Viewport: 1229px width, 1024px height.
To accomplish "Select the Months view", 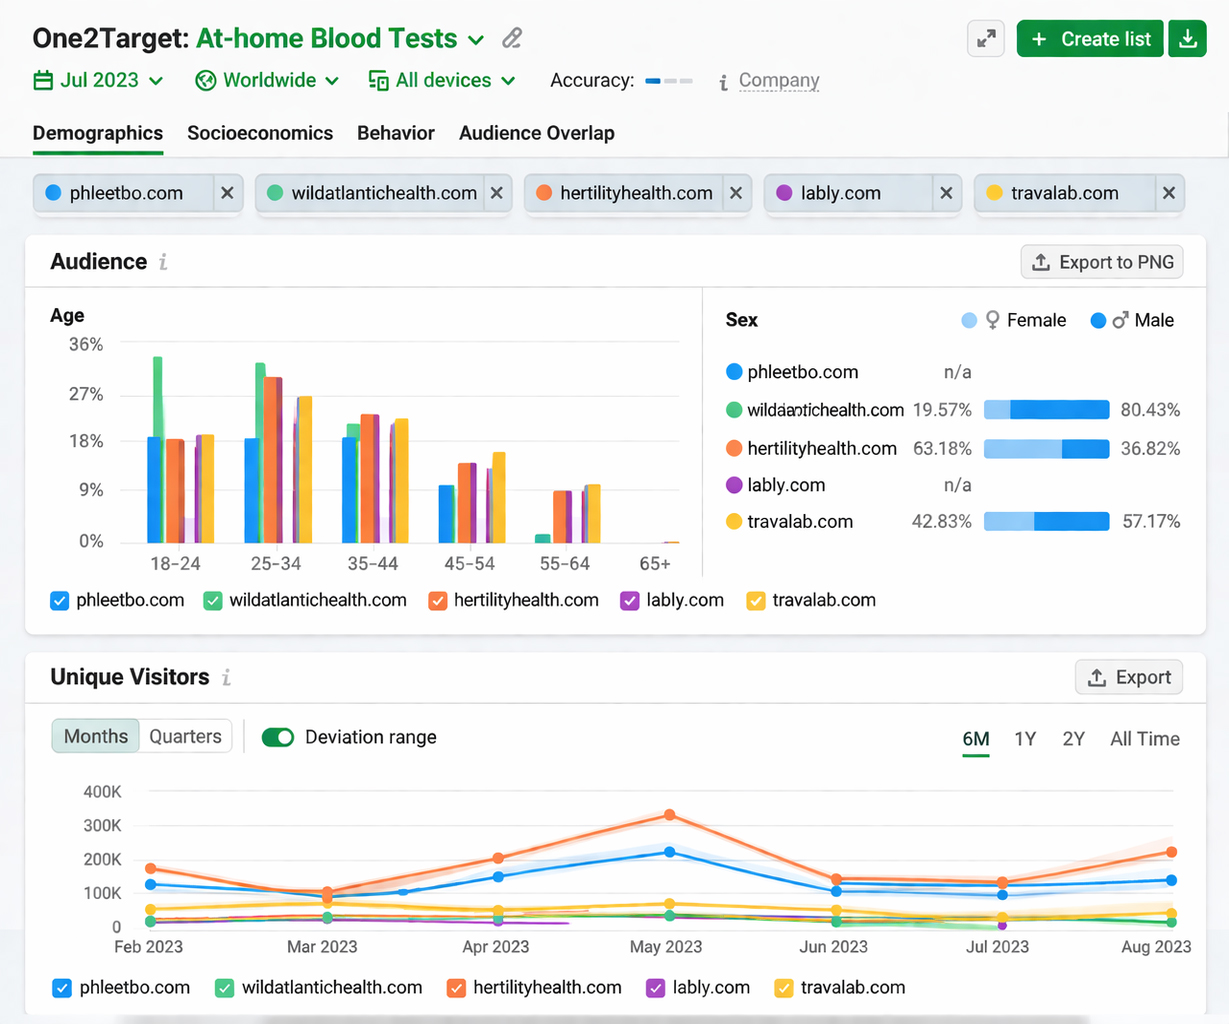I will 96,736.
